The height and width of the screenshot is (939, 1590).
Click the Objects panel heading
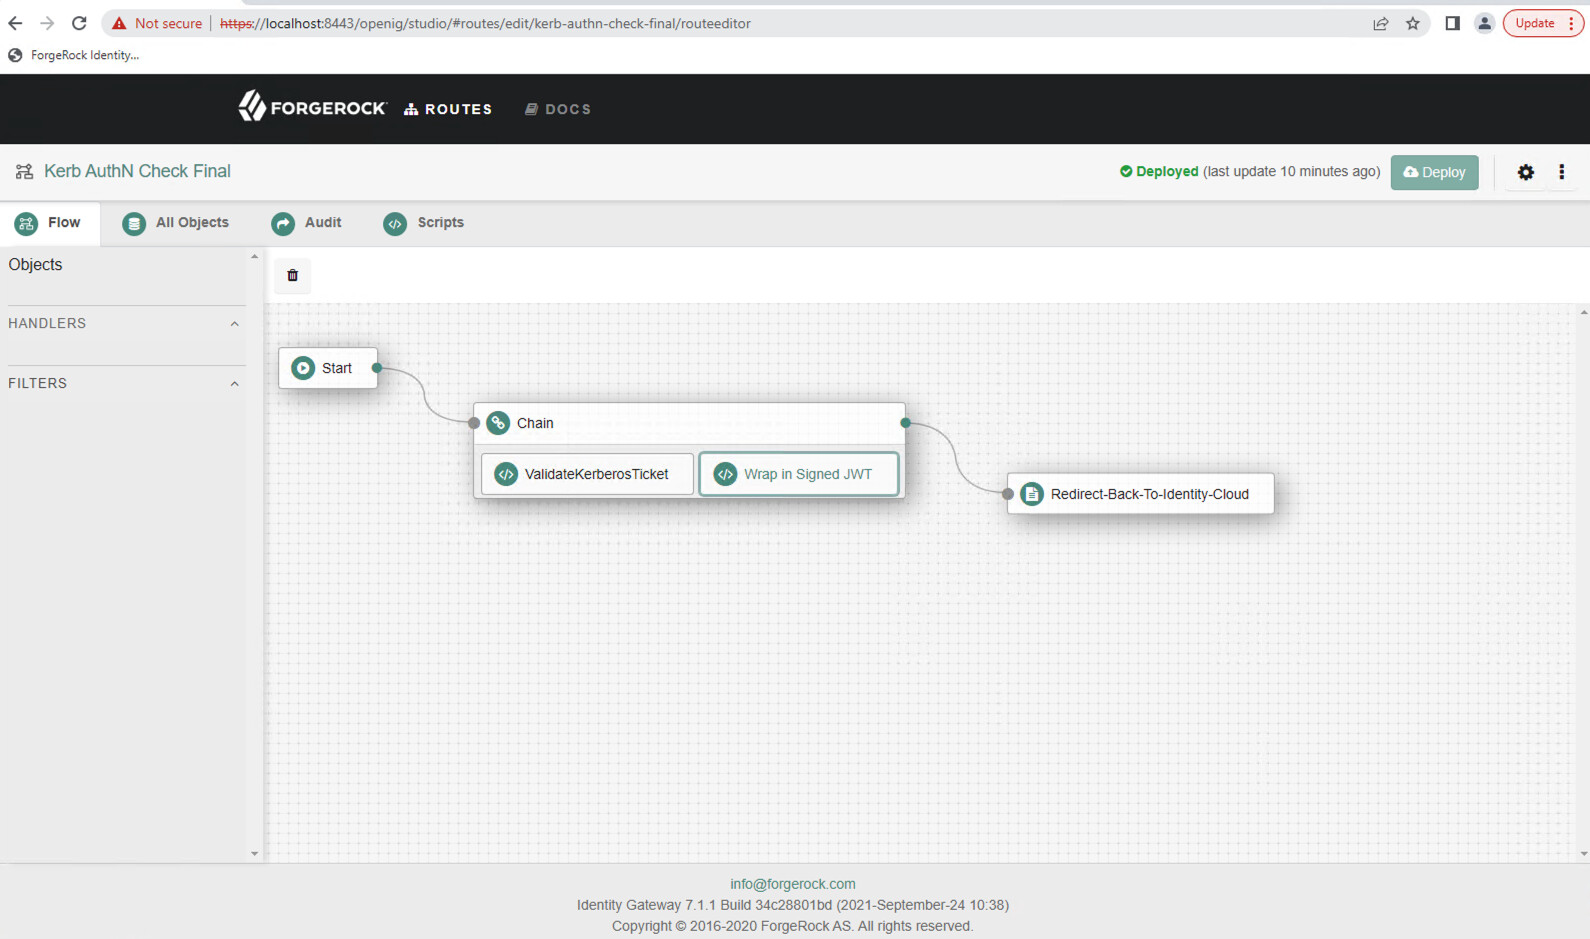coord(35,265)
